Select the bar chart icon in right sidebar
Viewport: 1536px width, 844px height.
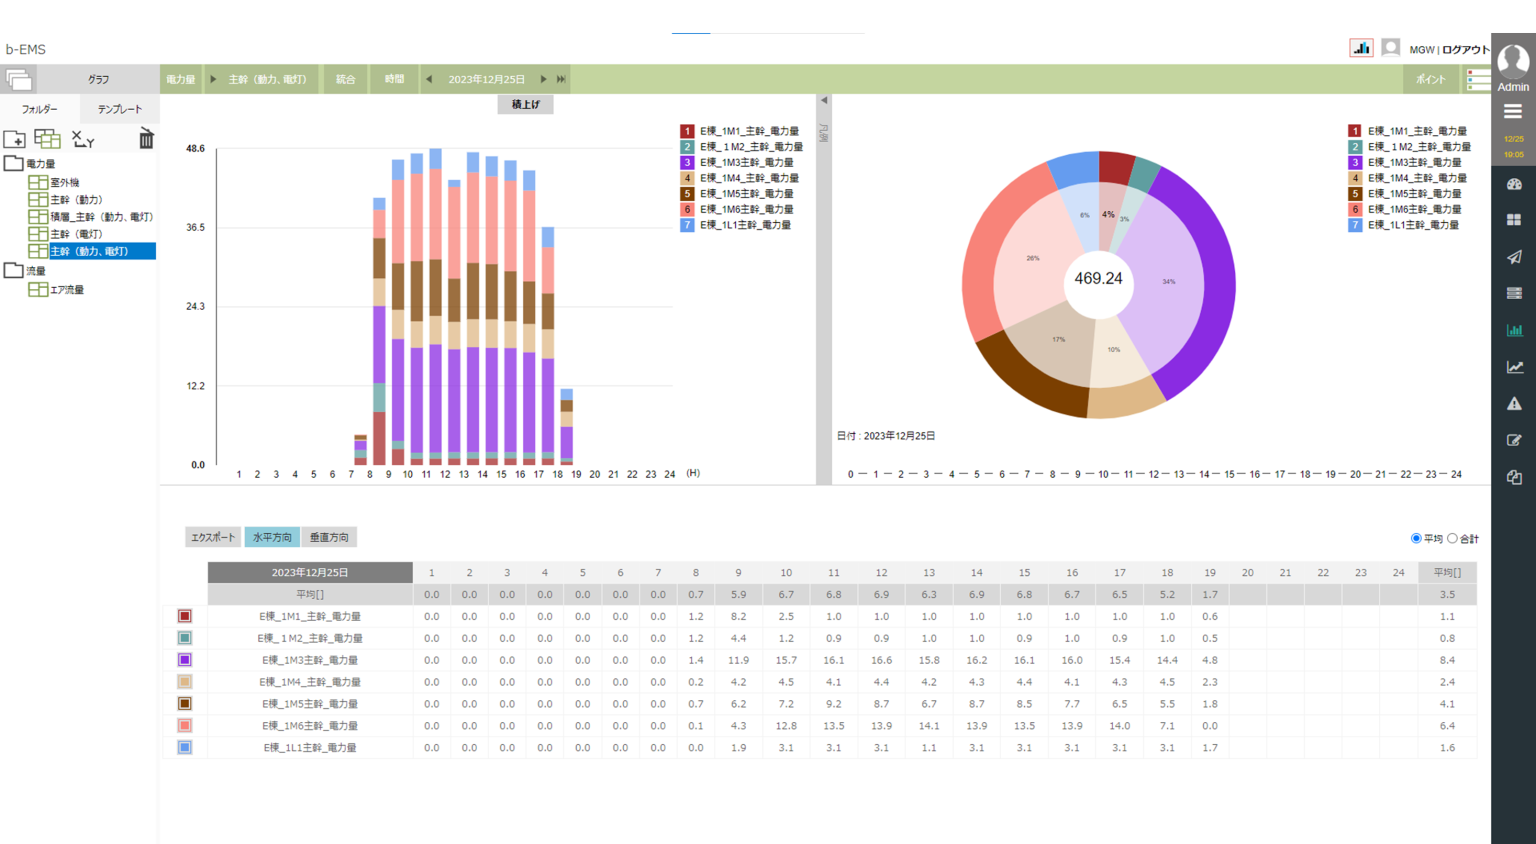pos(1513,330)
